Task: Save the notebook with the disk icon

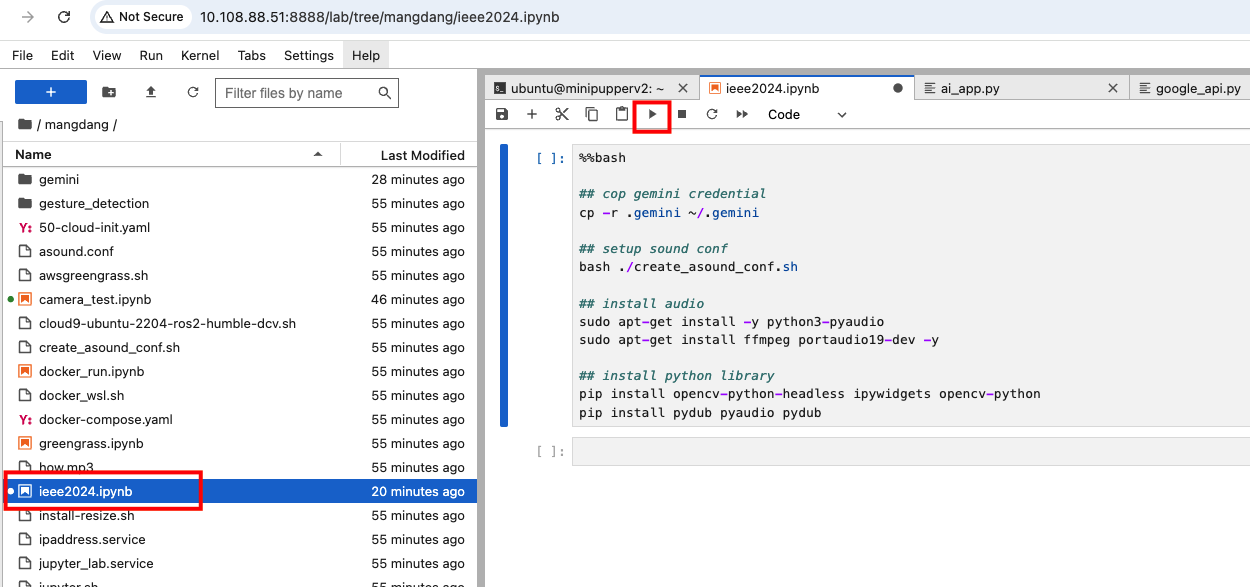Action: (502, 115)
